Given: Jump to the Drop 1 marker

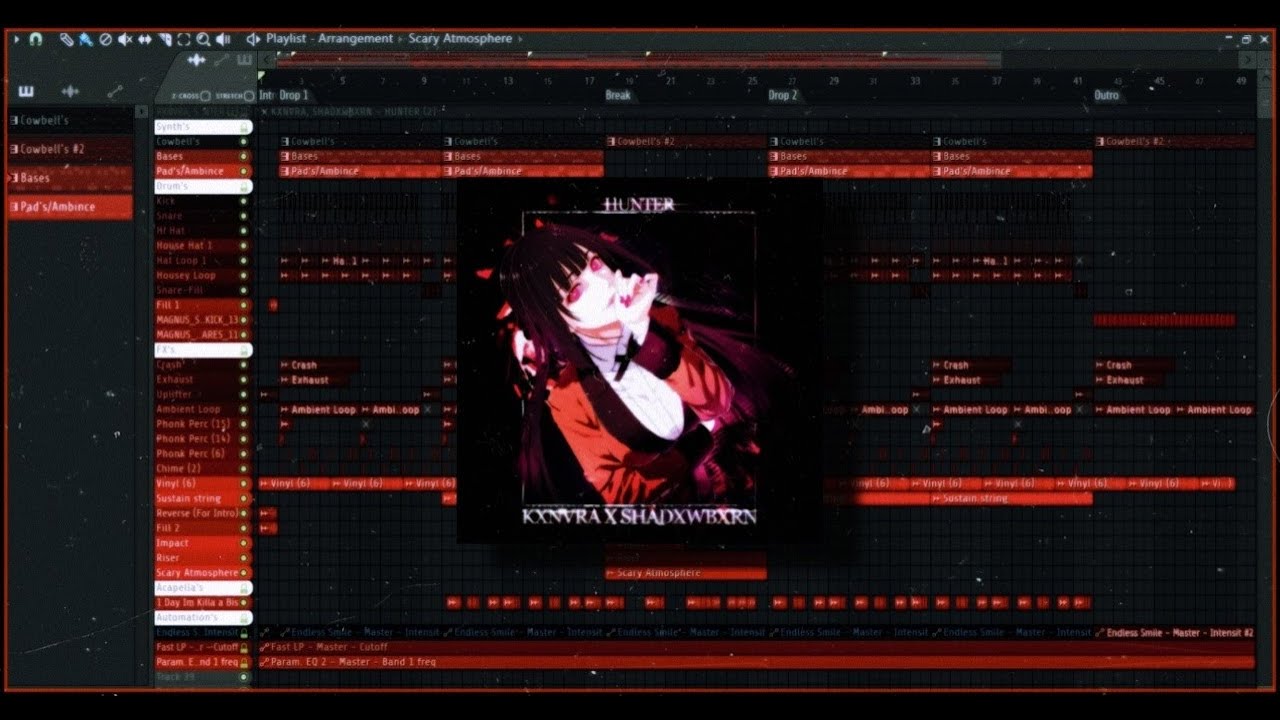Looking at the screenshot, I should pyautogui.click(x=294, y=96).
